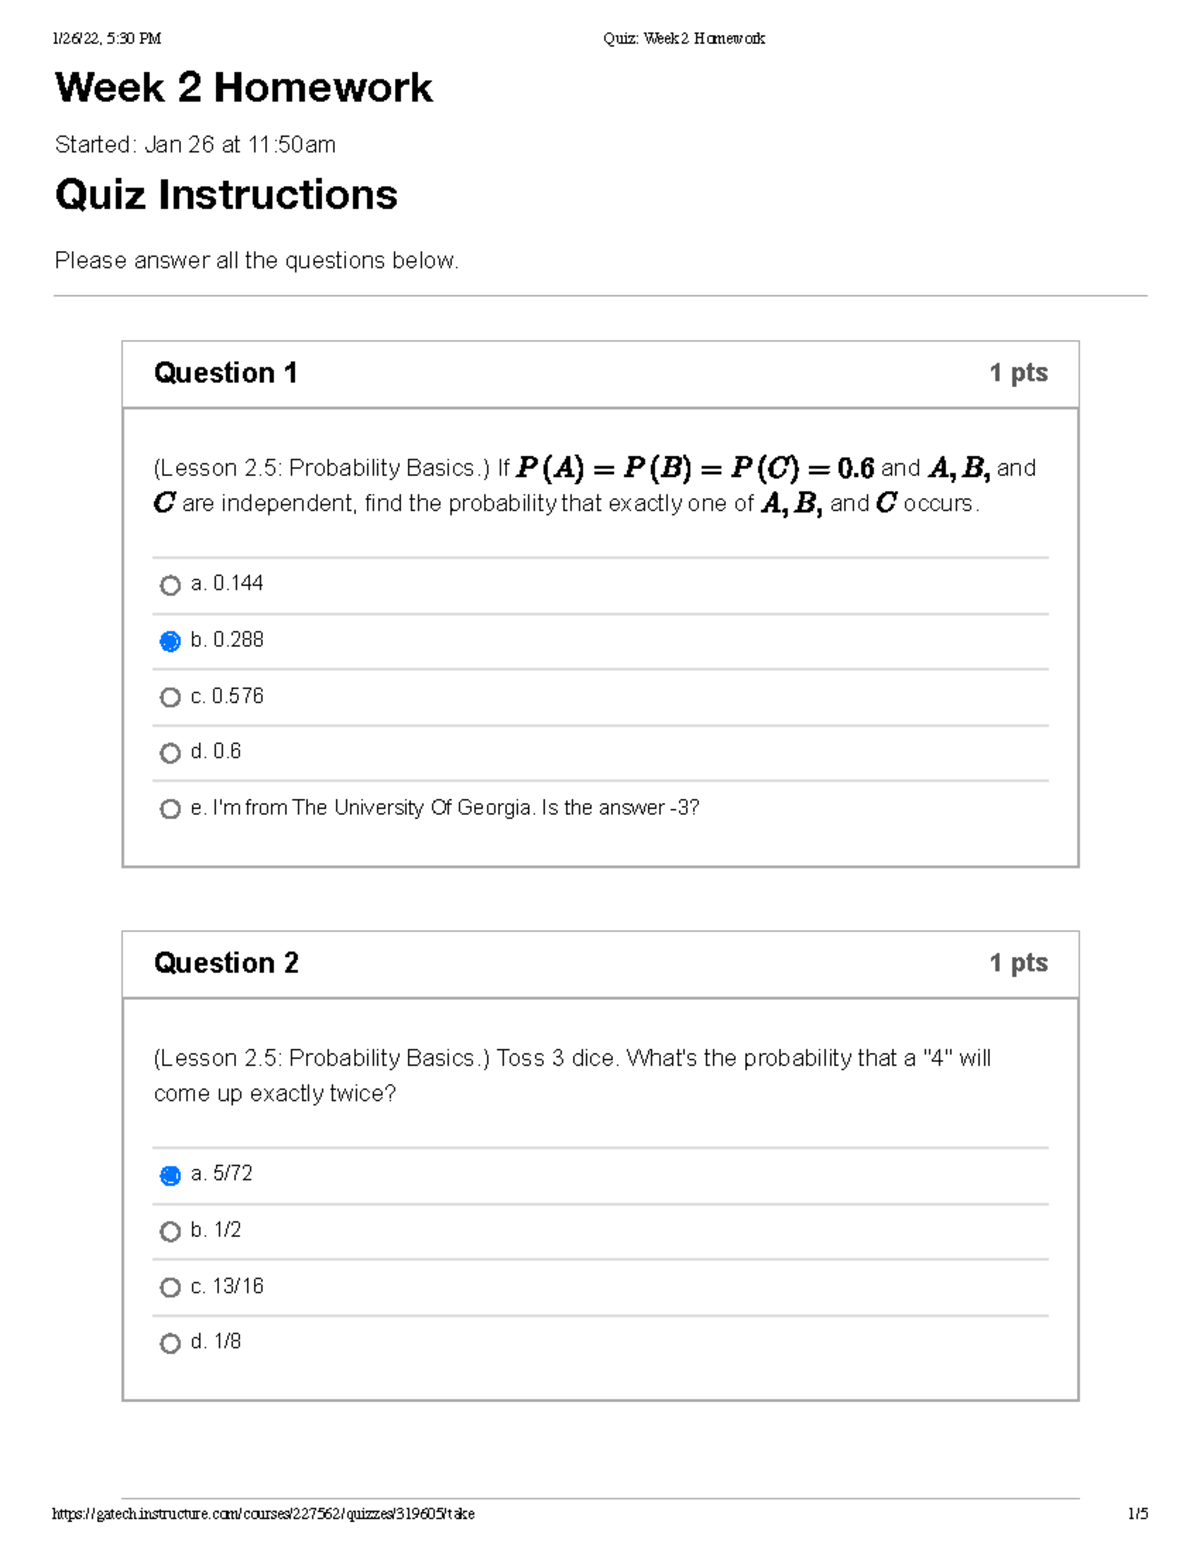Image resolution: width=1200 pixels, height=1553 pixels.
Task: Select answer a. 0.144 radio button
Action: 170,585
